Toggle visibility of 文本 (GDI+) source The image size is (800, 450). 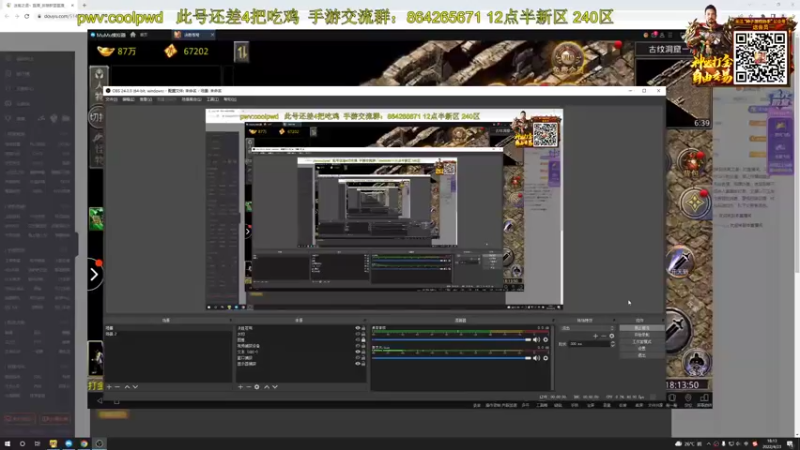[358, 352]
